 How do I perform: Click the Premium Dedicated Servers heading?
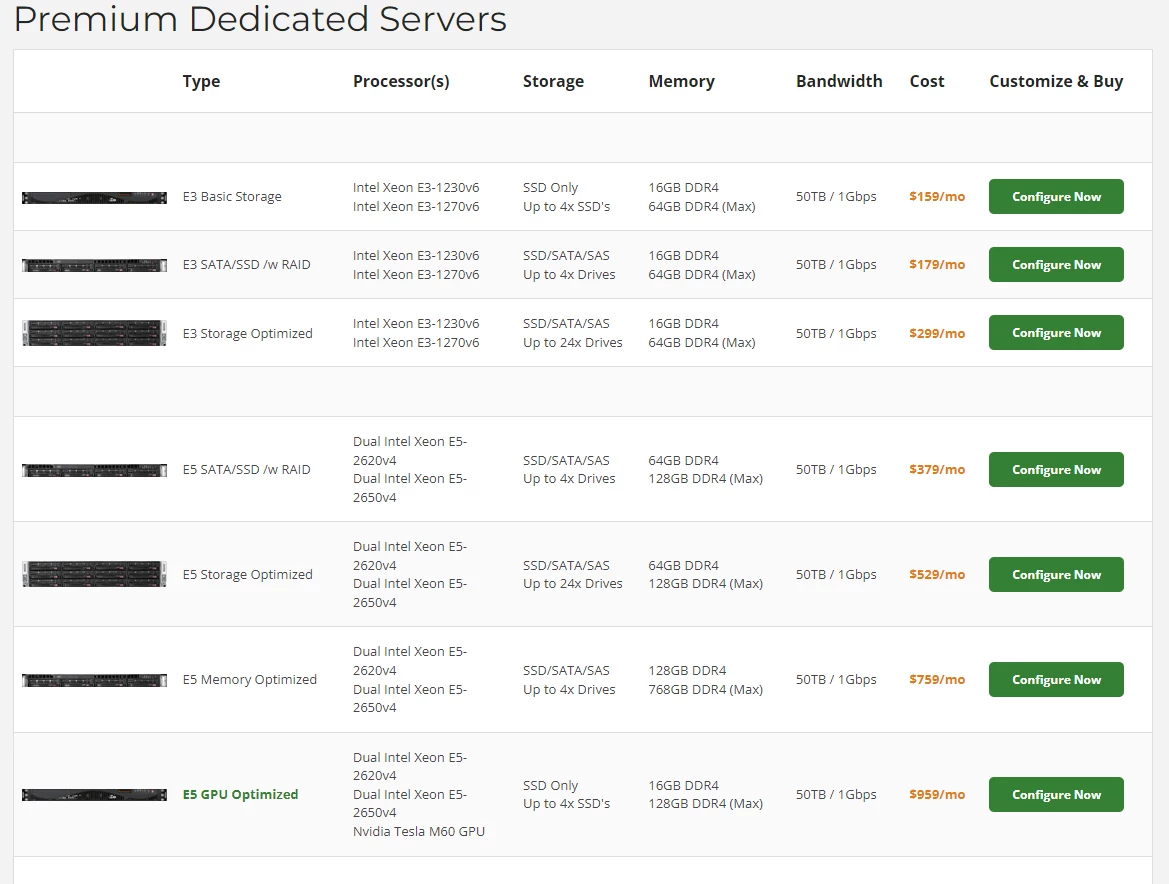pos(260,19)
